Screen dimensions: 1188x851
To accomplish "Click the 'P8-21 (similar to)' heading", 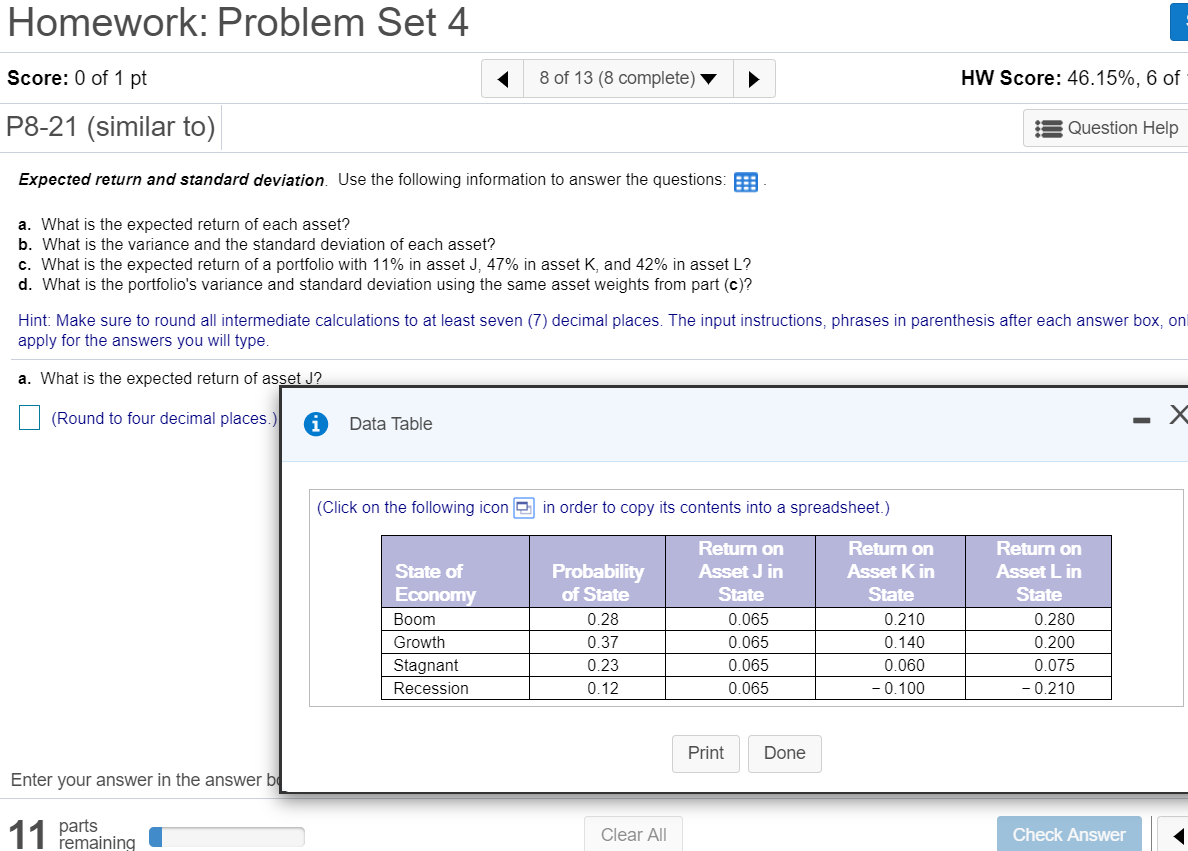I will click(x=111, y=127).
